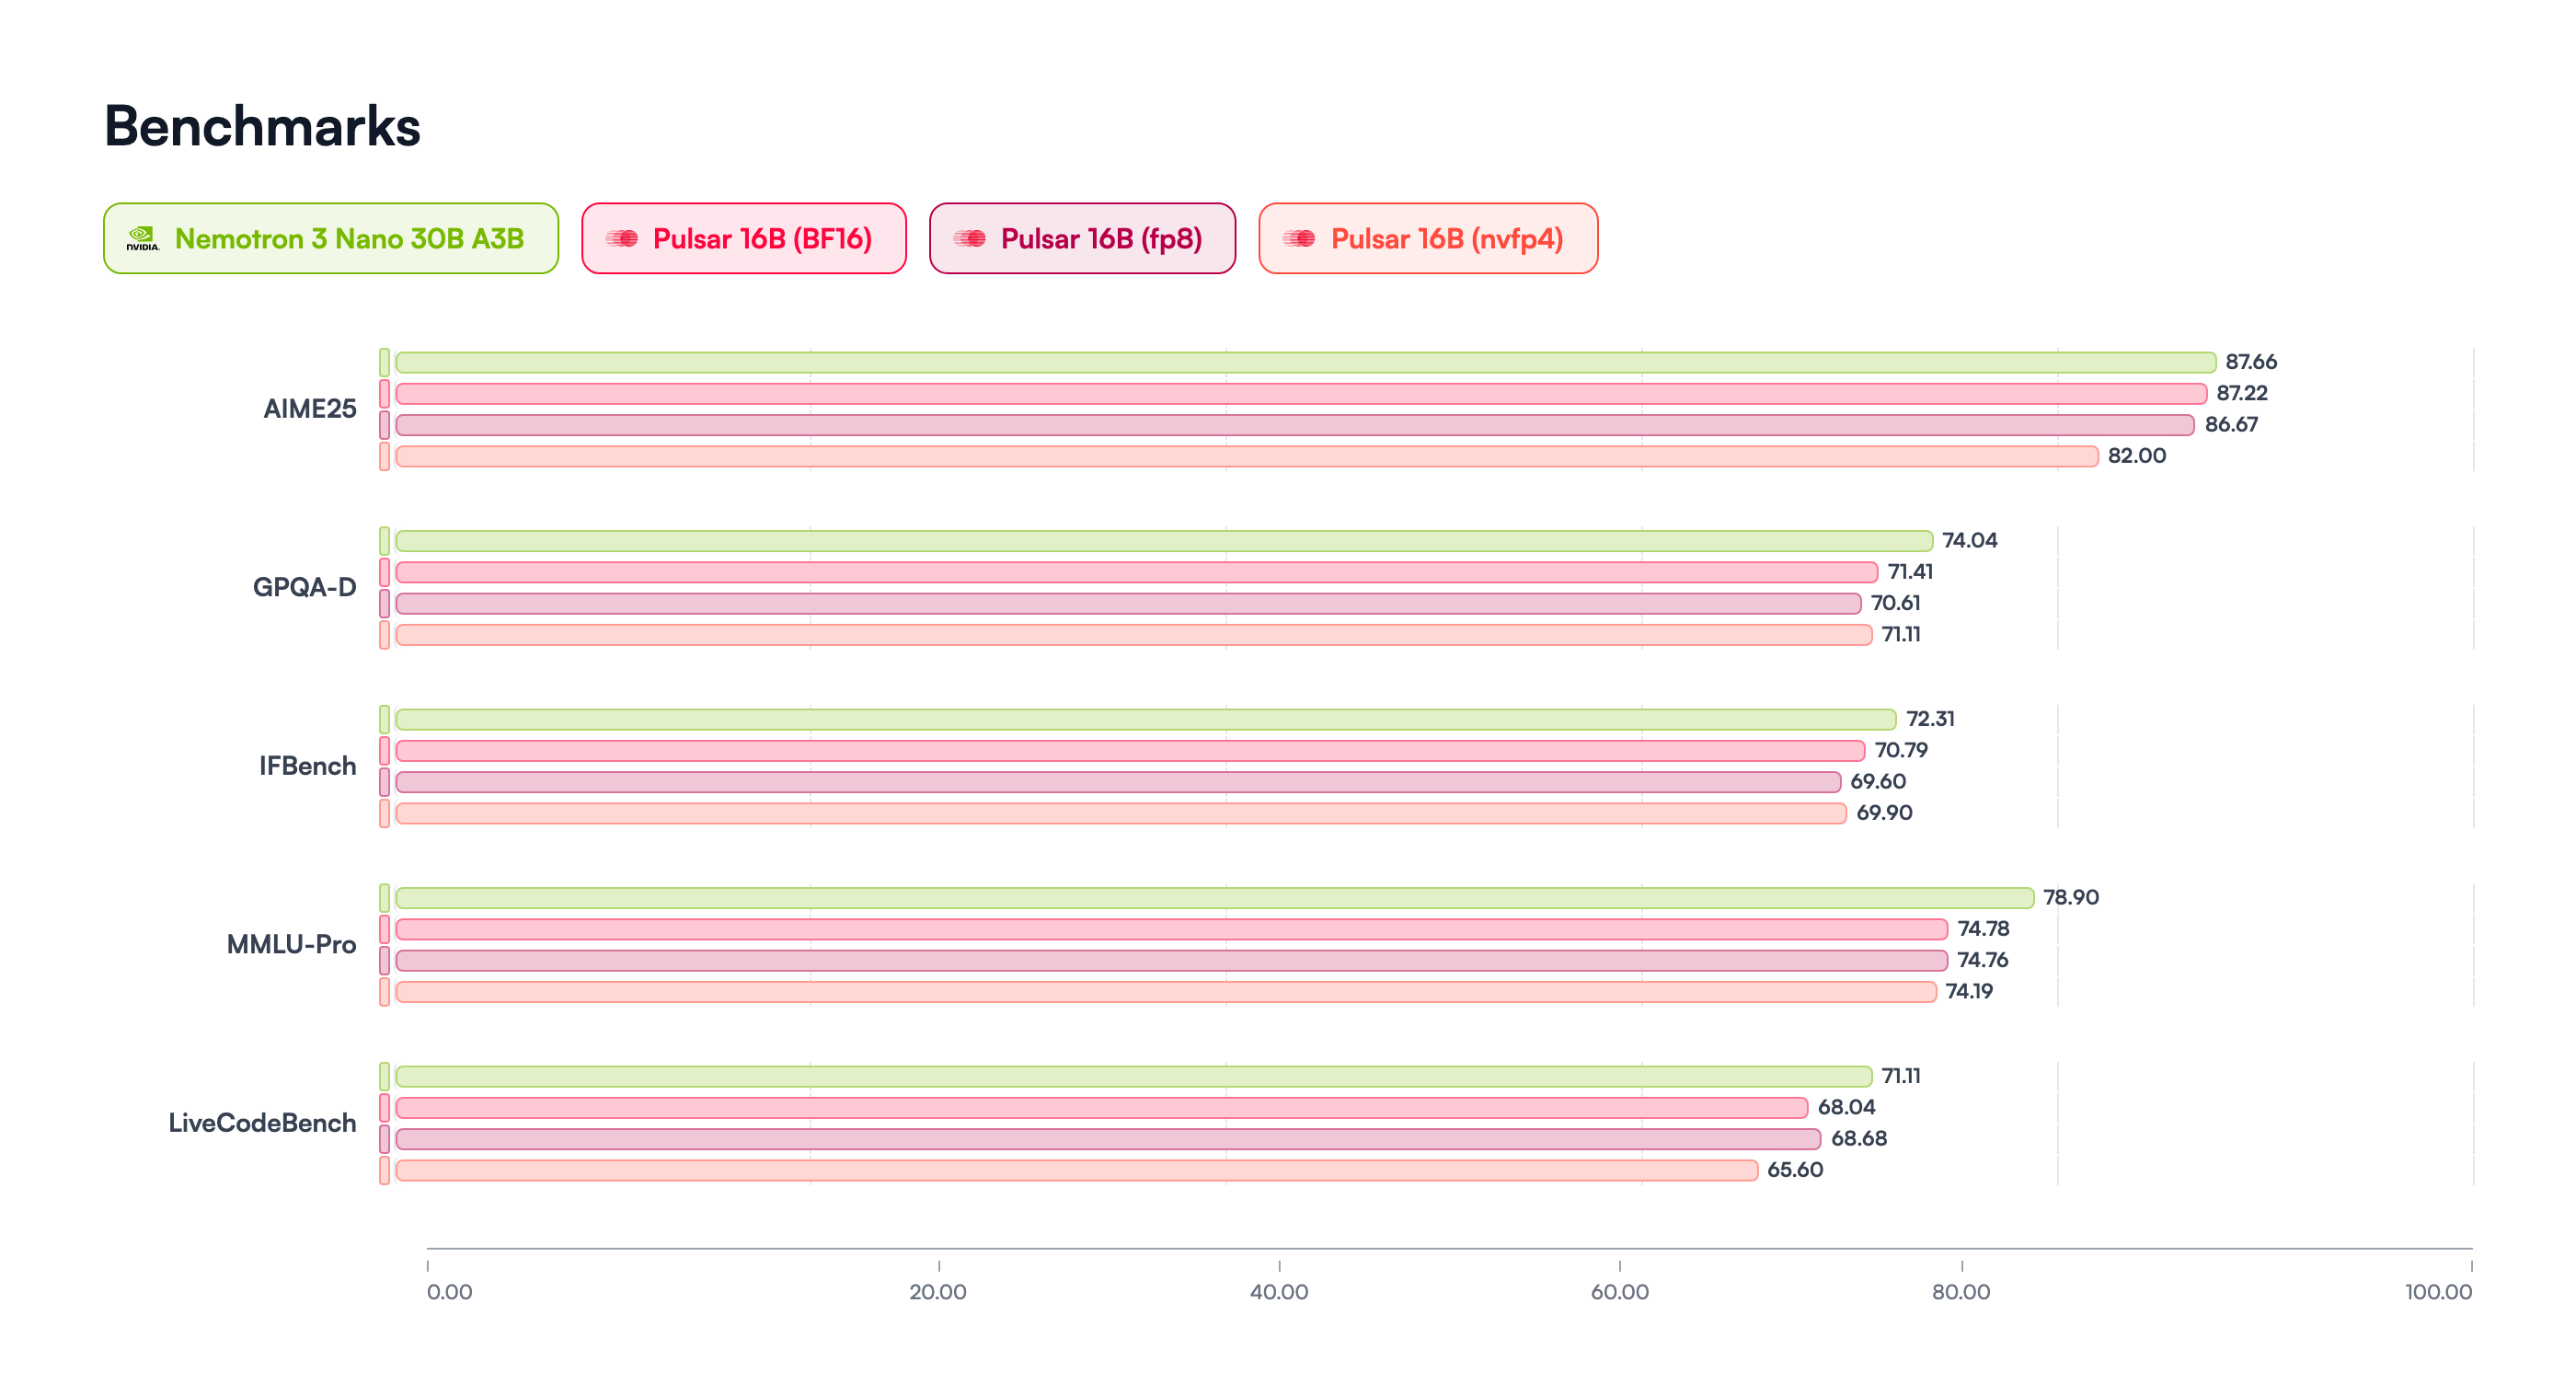This screenshot has width=2576, height=1395.
Task: Click the mauve IFBench fp8 bar
Action: (1118, 782)
